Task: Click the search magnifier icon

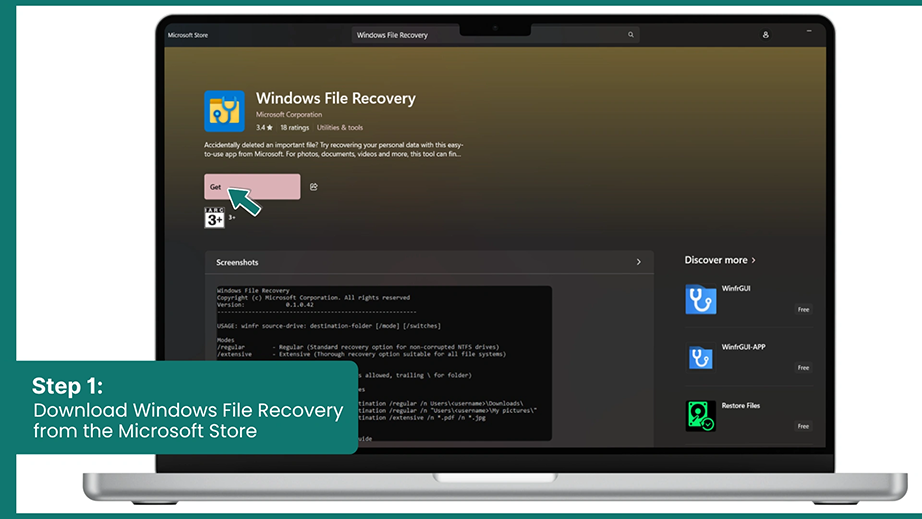Action: point(631,35)
